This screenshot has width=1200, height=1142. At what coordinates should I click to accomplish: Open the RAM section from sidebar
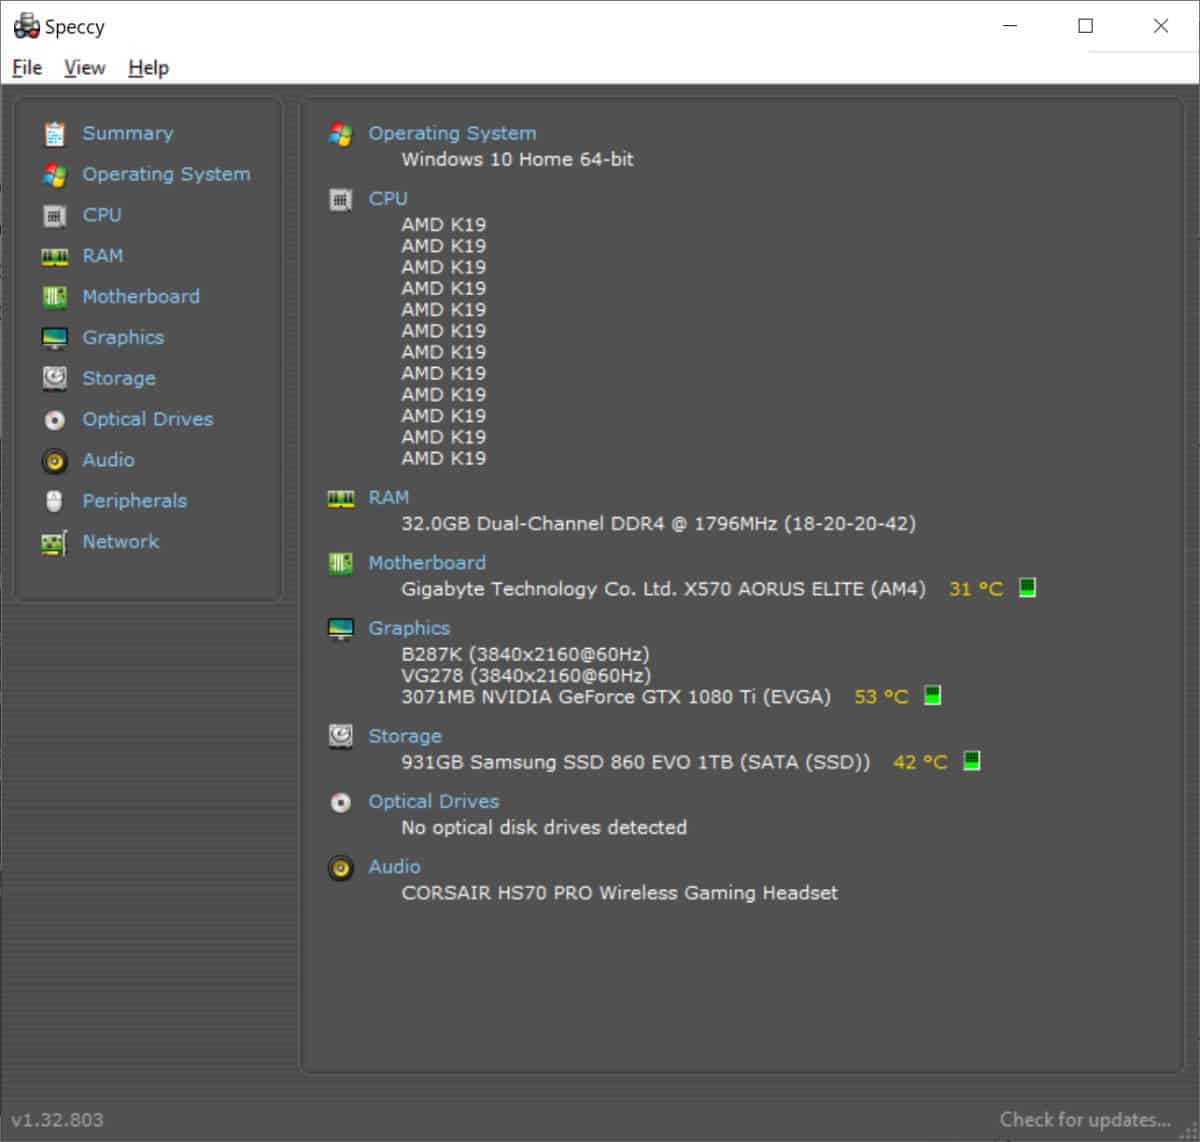103,256
